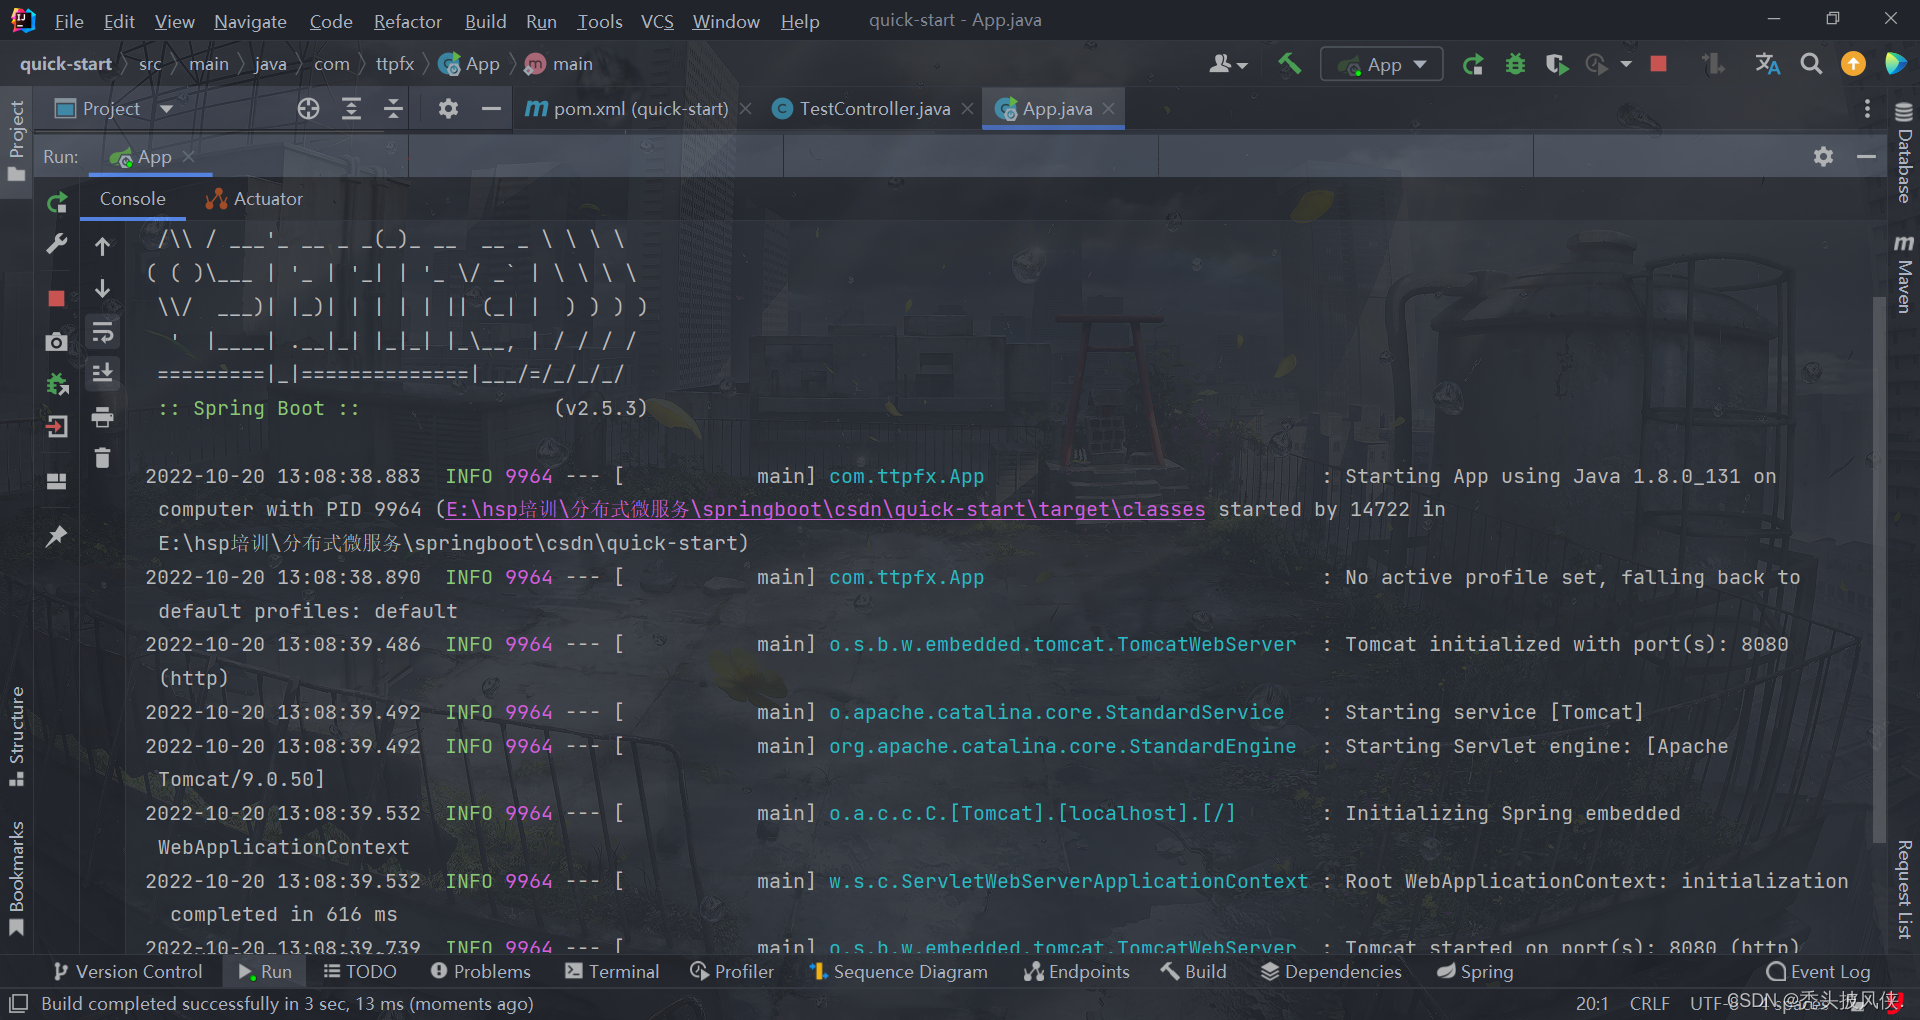Print the console output
Image resolution: width=1920 pixels, height=1020 pixels.
(x=102, y=416)
